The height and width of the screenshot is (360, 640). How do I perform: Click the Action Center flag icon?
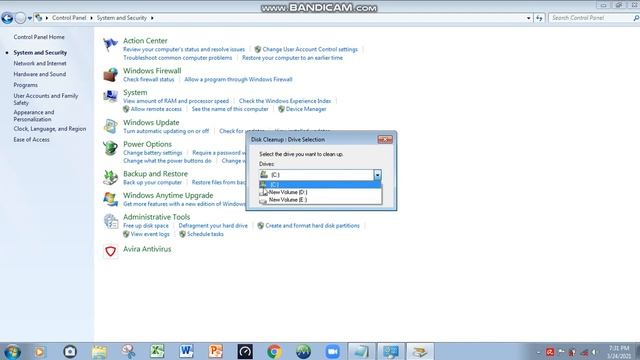tap(110, 44)
